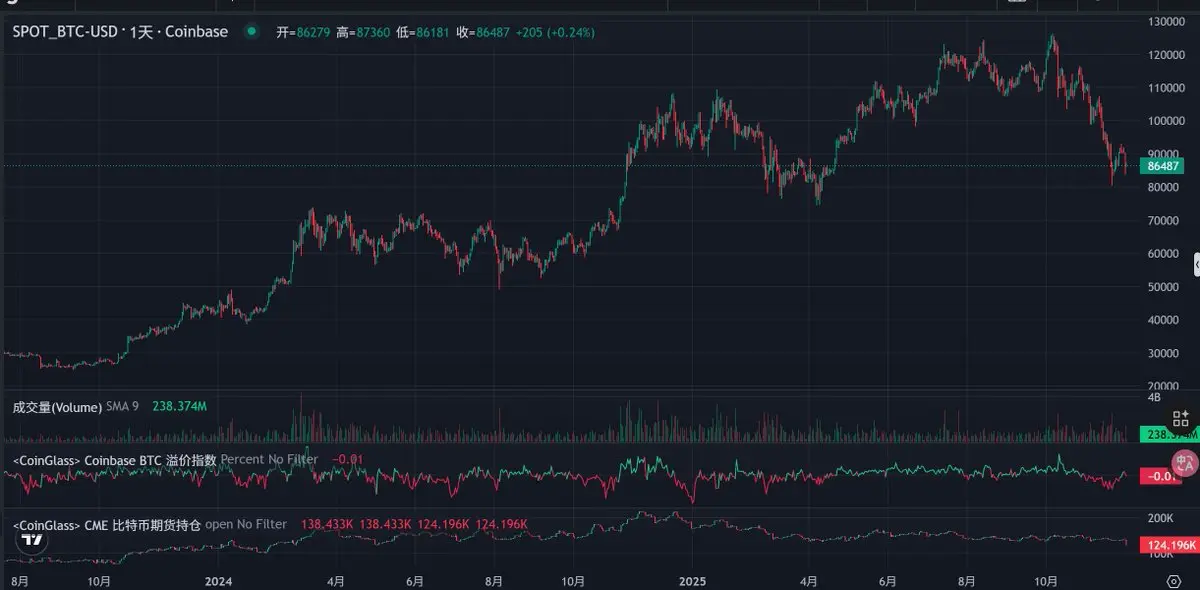Click the red -0.01 premium axis label
This screenshot has height=590, width=1200.
pyautogui.click(x=1160, y=476)
